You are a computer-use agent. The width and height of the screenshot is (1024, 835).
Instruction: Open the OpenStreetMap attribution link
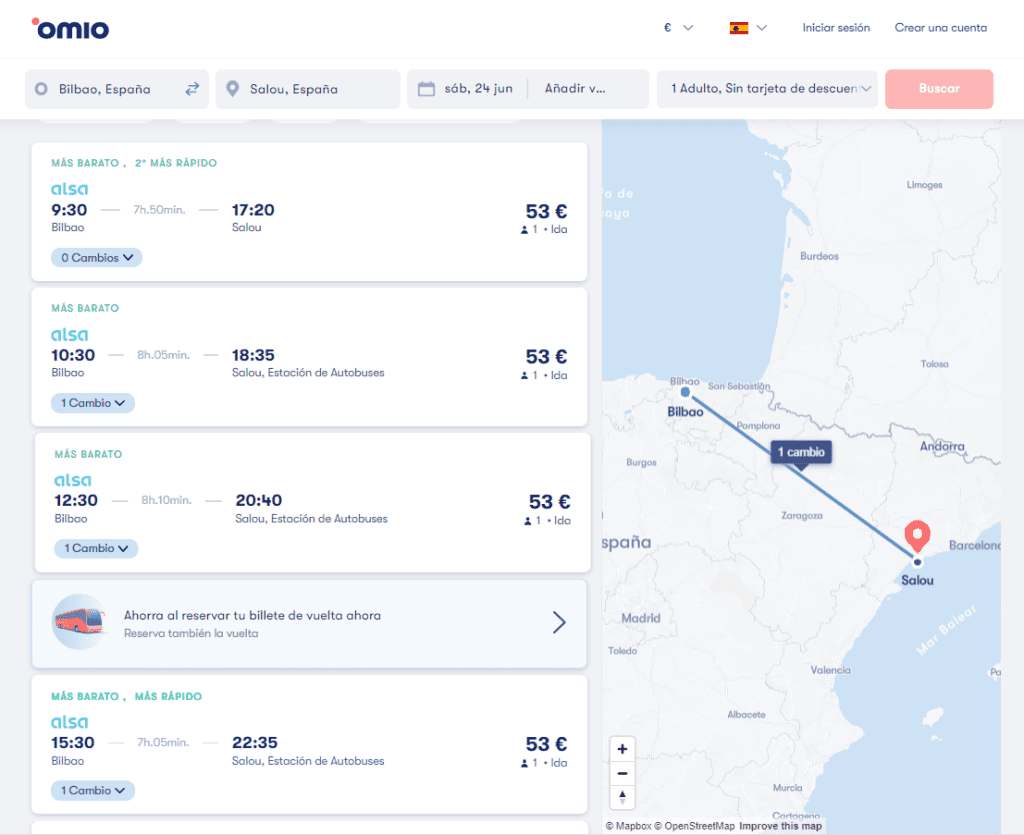pos(695,826)
